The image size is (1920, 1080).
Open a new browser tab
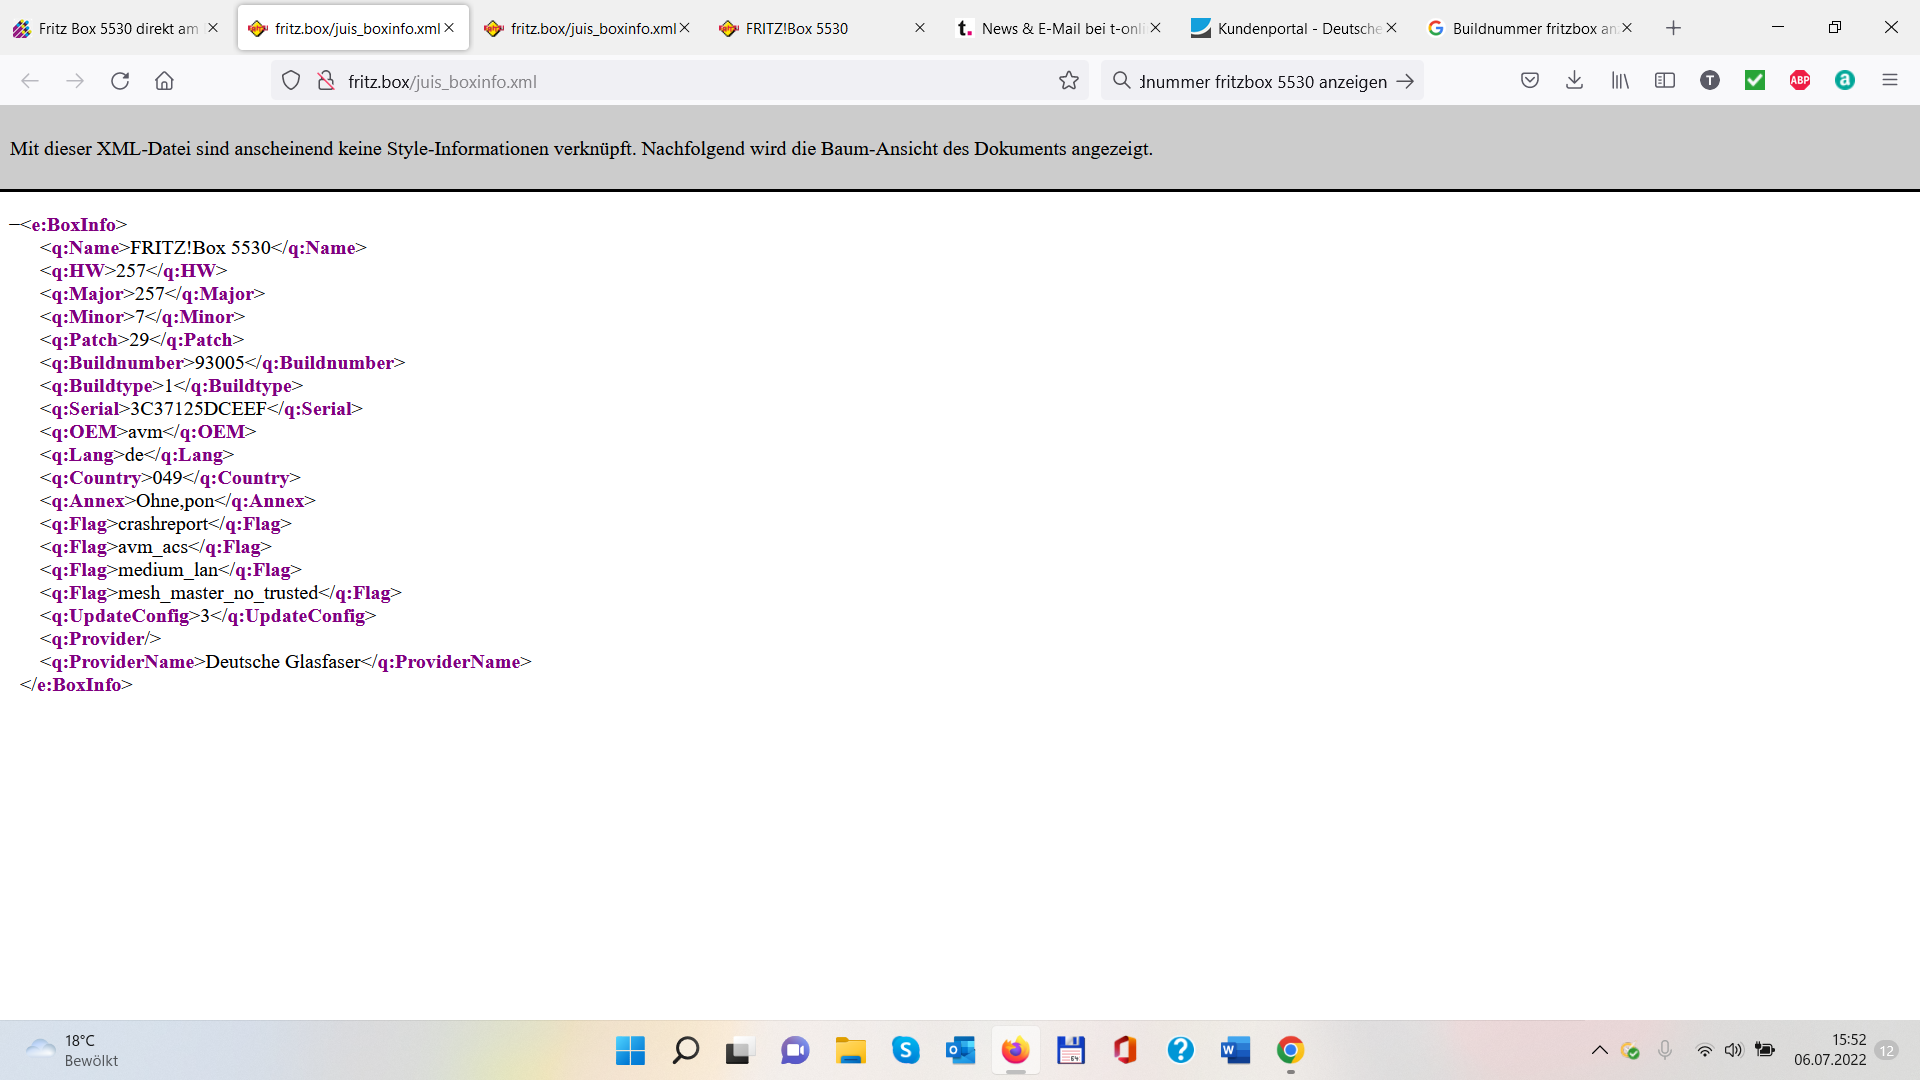(x=1674, y=28)
